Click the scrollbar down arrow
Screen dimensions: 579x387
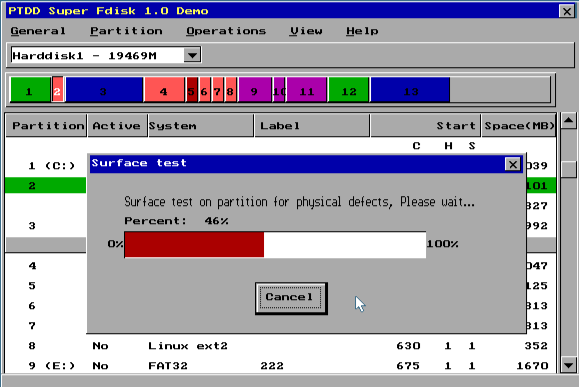click(x=568, y=365)
